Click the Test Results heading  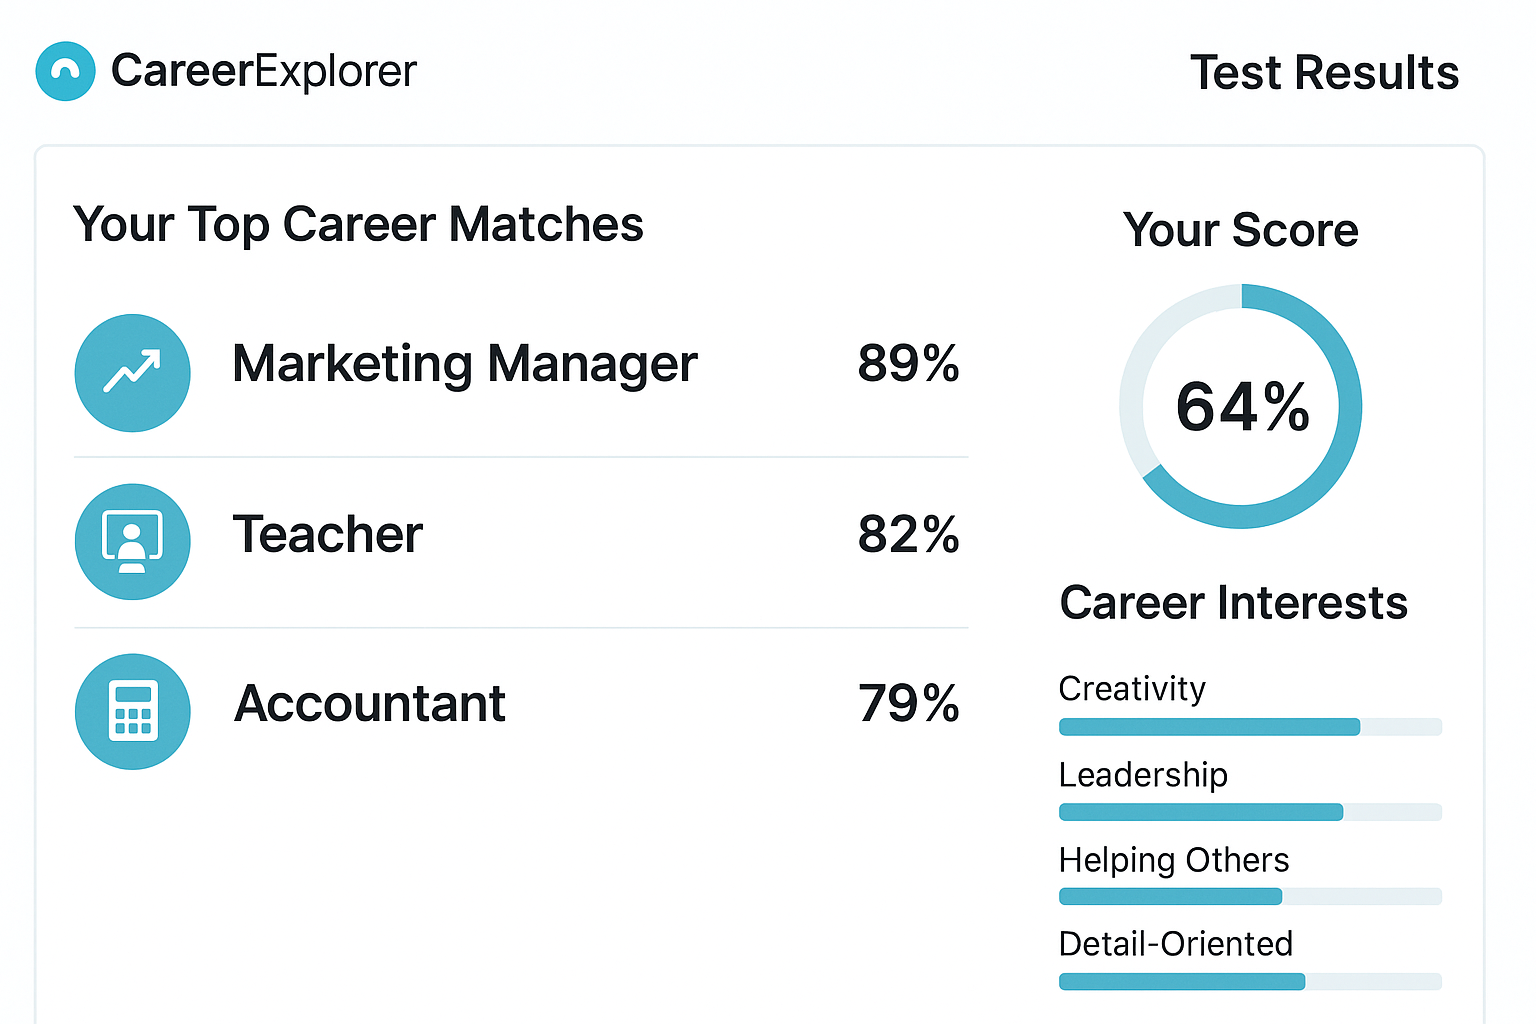coord(1324,73)
